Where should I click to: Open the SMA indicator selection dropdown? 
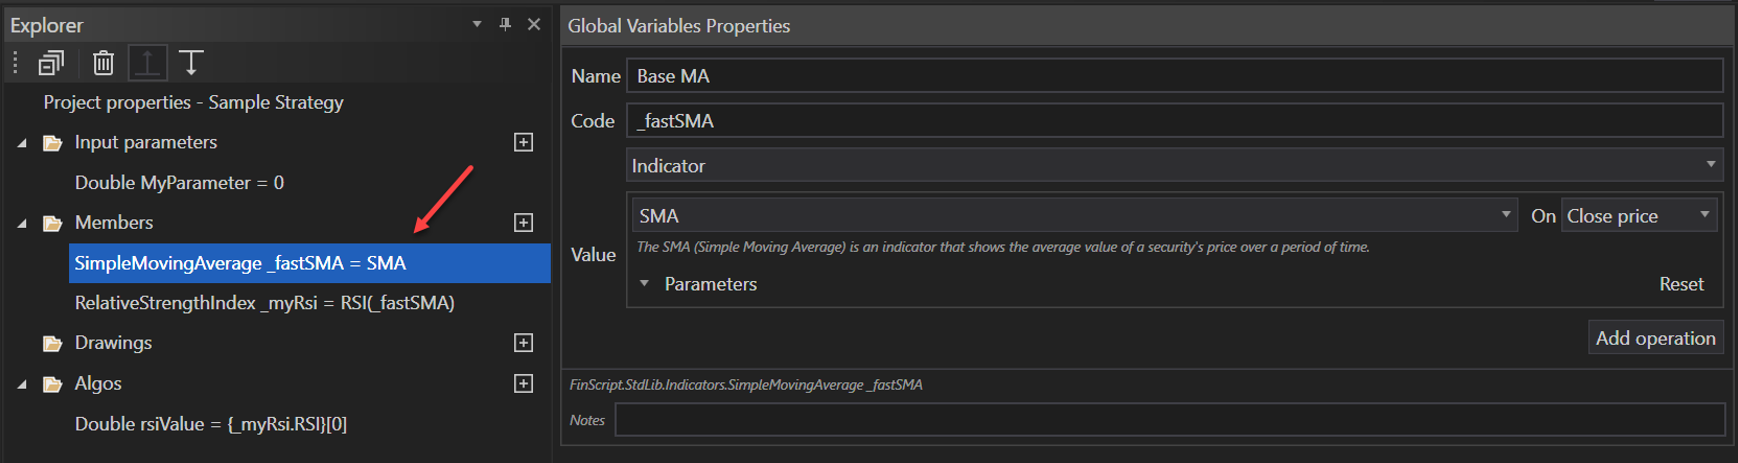coord(1505,215)
